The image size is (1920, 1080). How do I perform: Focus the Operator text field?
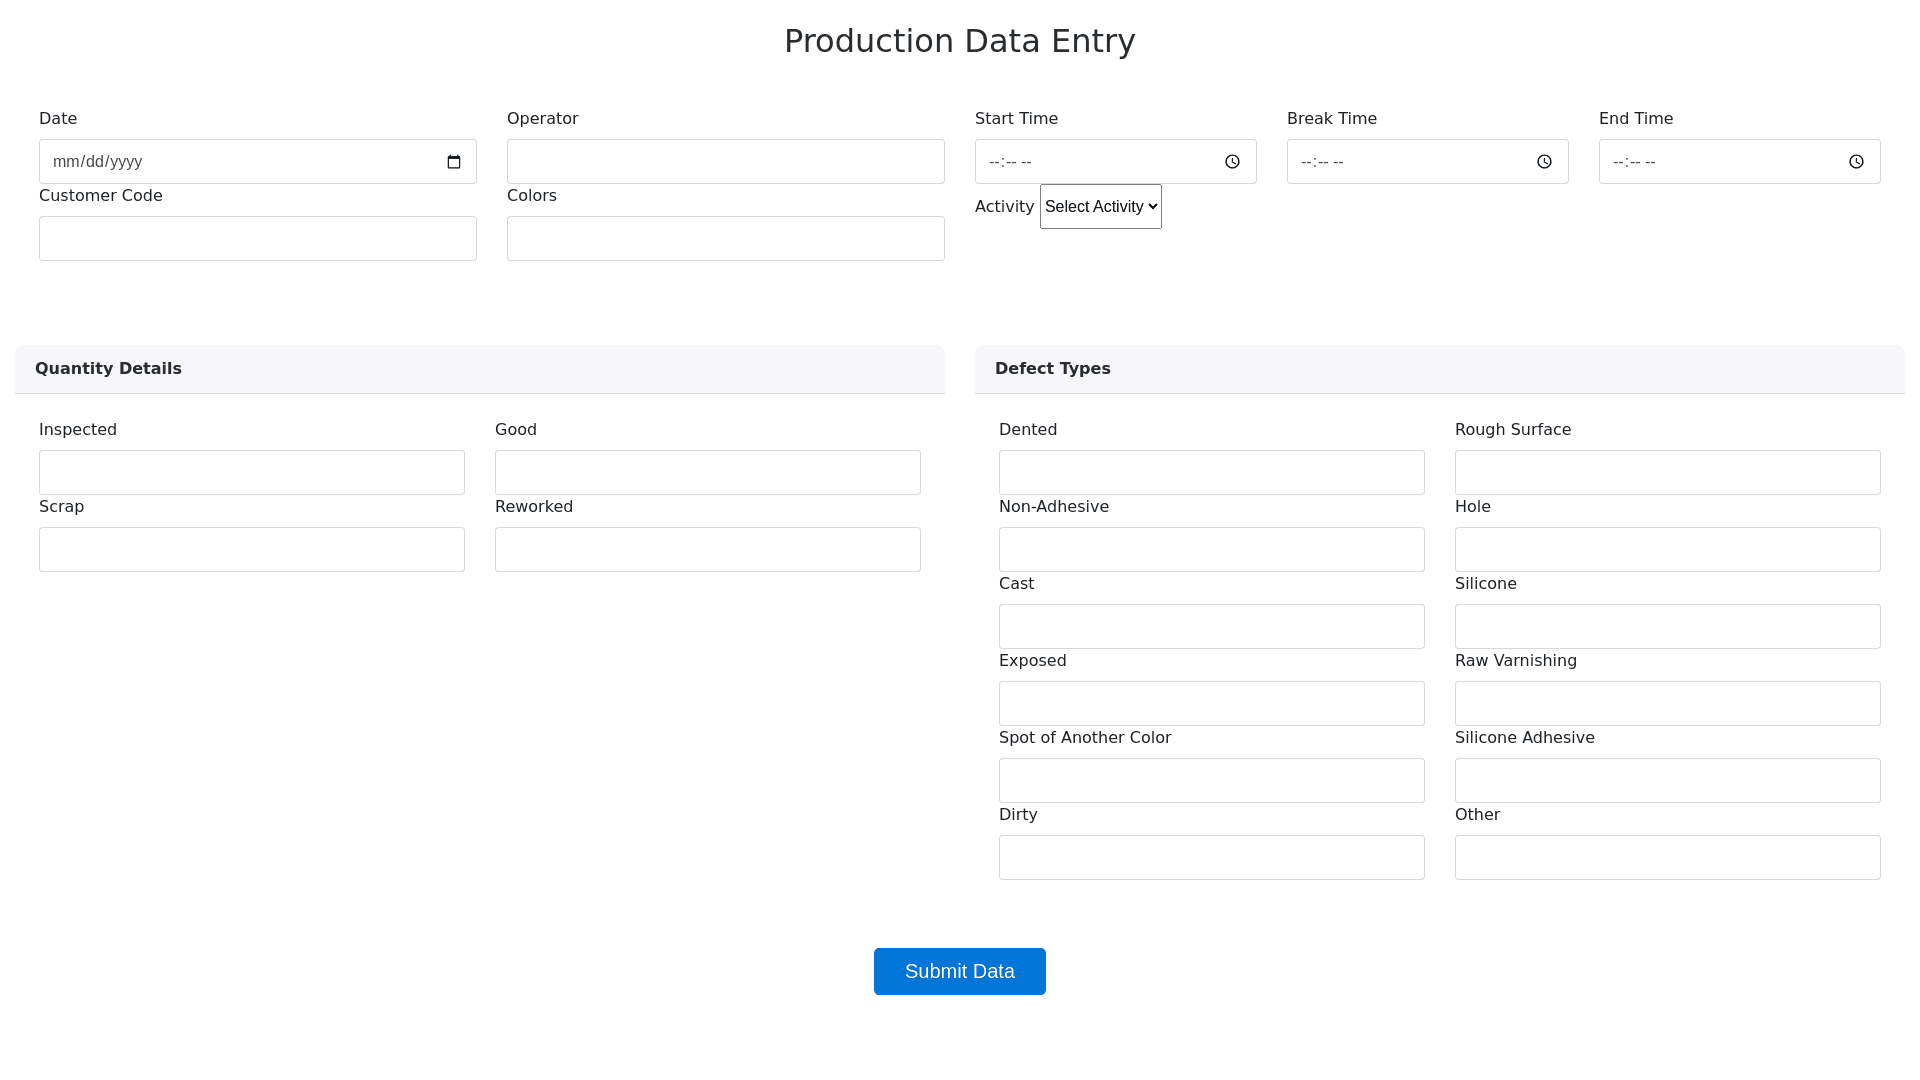(x=725, y=162)
